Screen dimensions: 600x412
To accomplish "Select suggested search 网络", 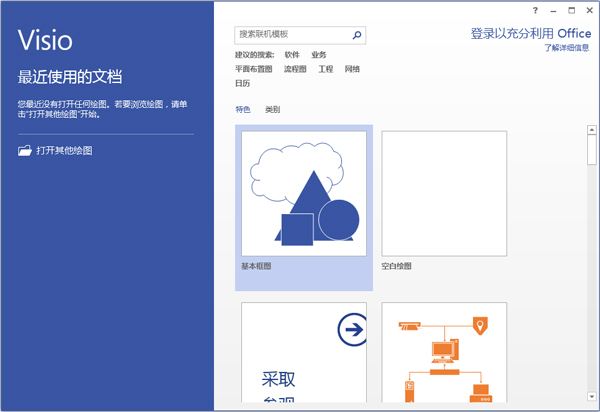I will (352, 69).
